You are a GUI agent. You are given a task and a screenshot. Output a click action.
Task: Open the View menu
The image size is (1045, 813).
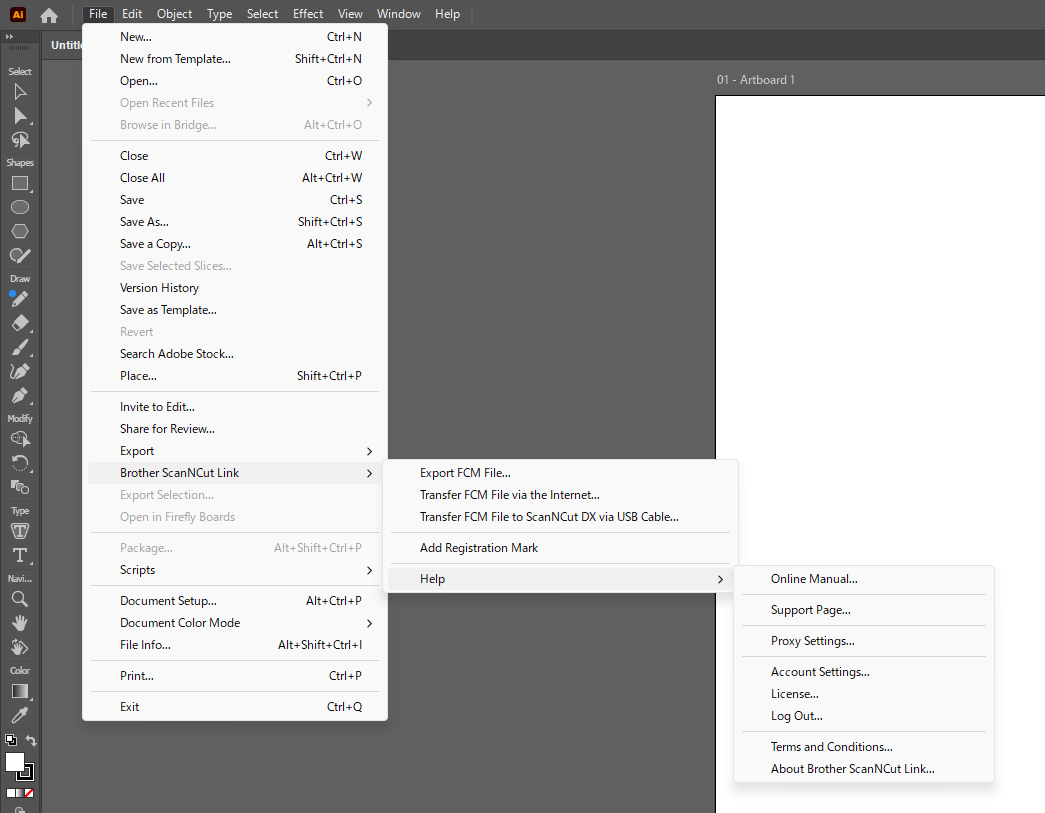[x=350, y=14]
